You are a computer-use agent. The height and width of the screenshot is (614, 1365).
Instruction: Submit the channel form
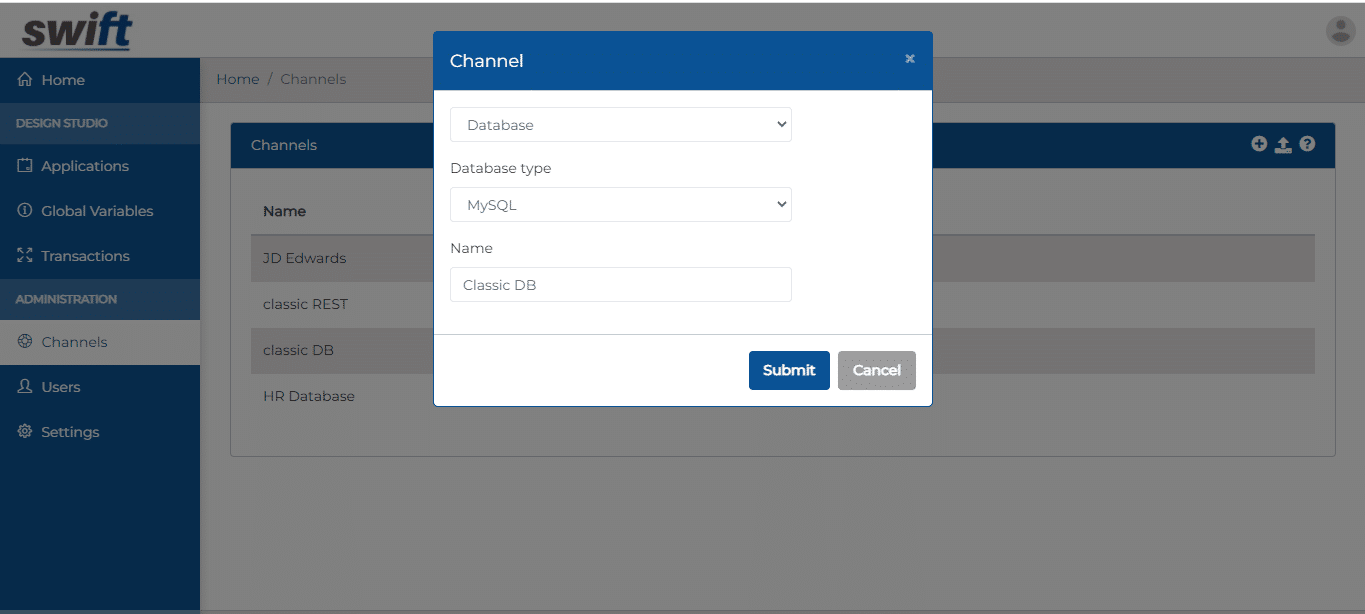(x=789, y=370)
